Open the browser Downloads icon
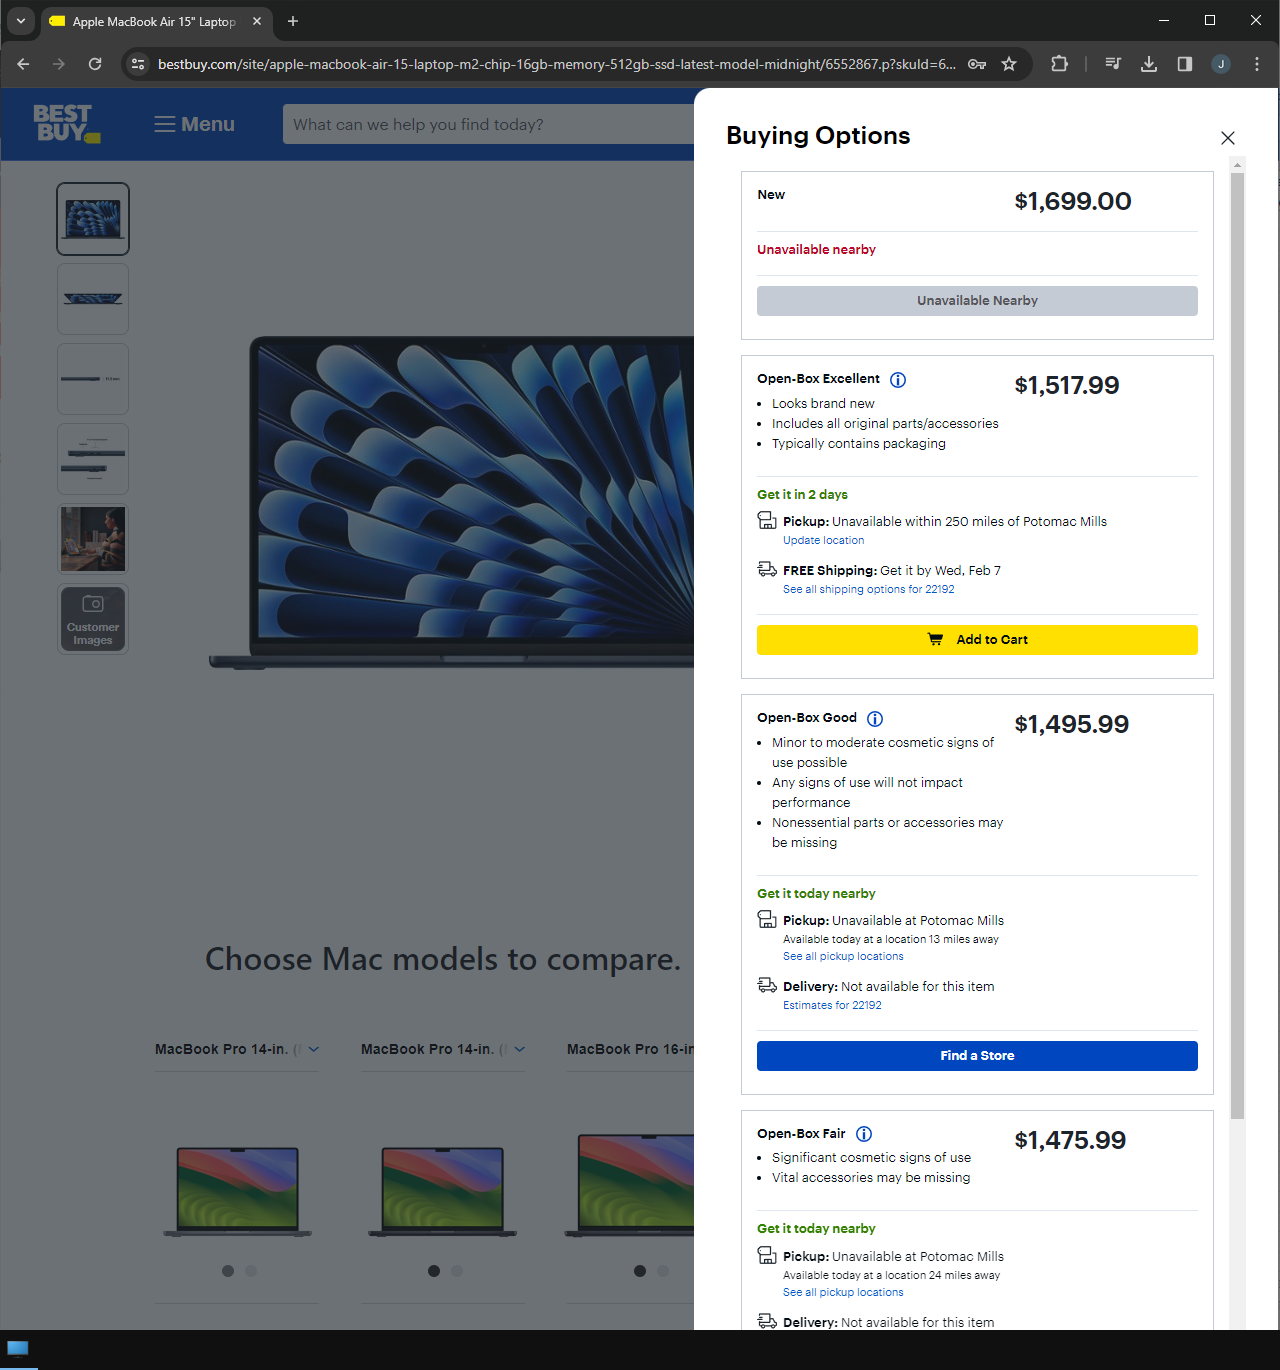The height and width of the screenshot is (1370, 1280). click(1149, 64)
